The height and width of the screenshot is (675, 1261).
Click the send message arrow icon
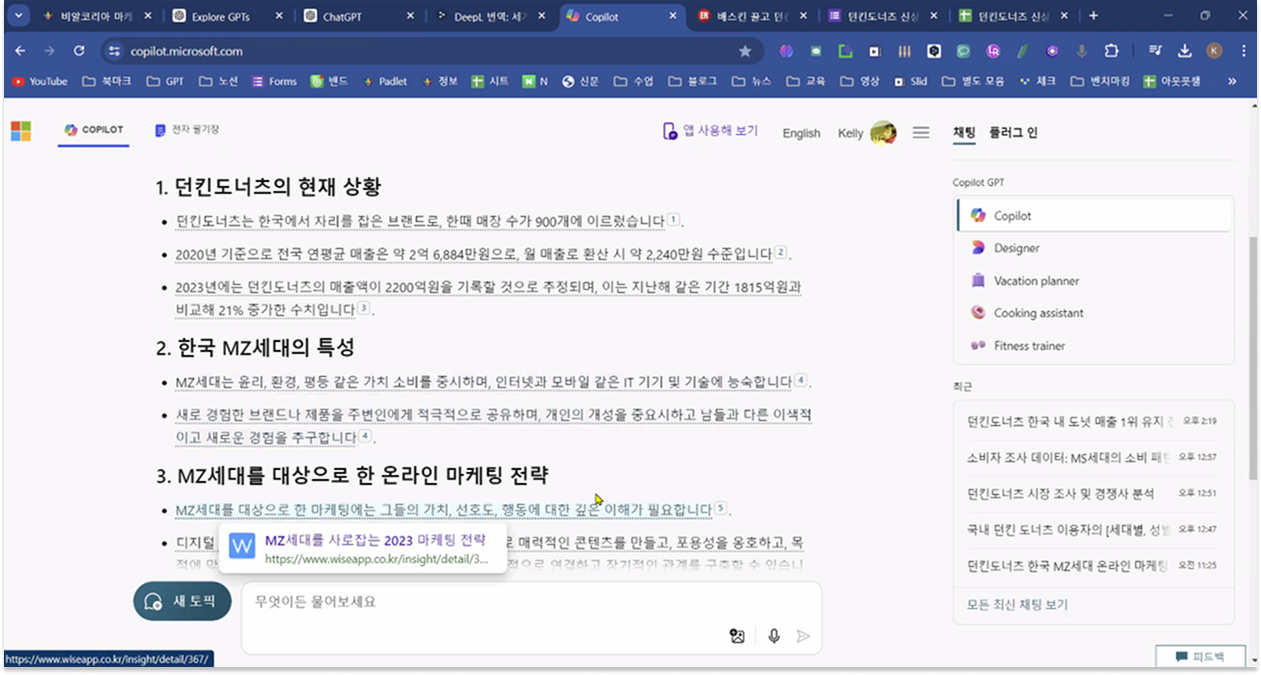(x=804, y=636)
